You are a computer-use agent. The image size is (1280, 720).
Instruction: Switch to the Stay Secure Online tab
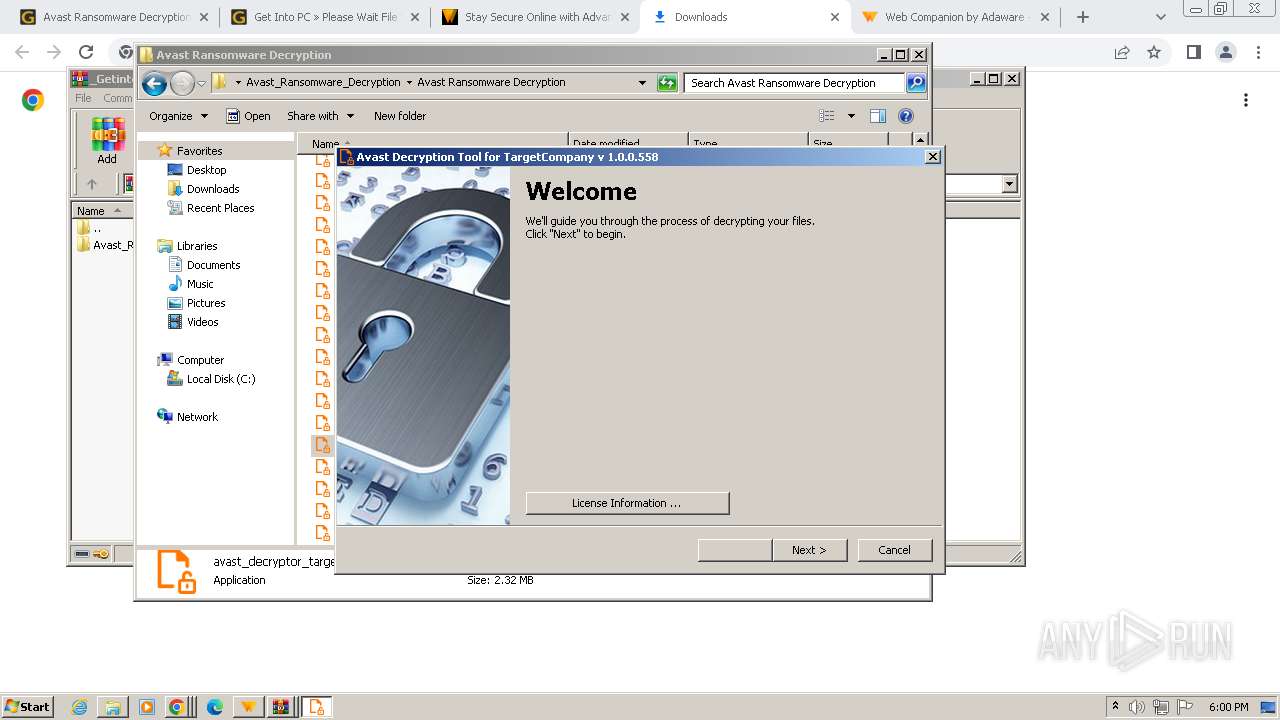click(537, 17)
